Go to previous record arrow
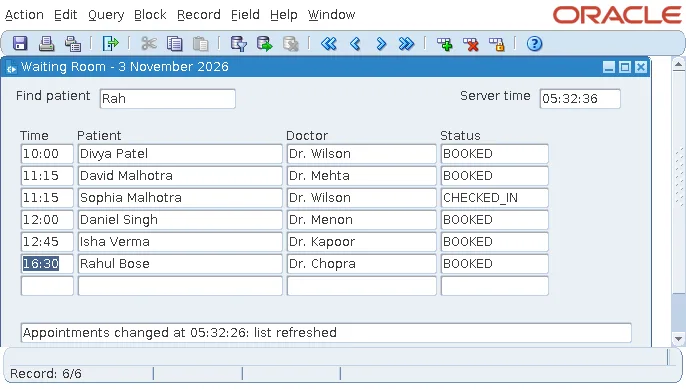The height and width of the screenshot is (389, 686). (355, 44)
